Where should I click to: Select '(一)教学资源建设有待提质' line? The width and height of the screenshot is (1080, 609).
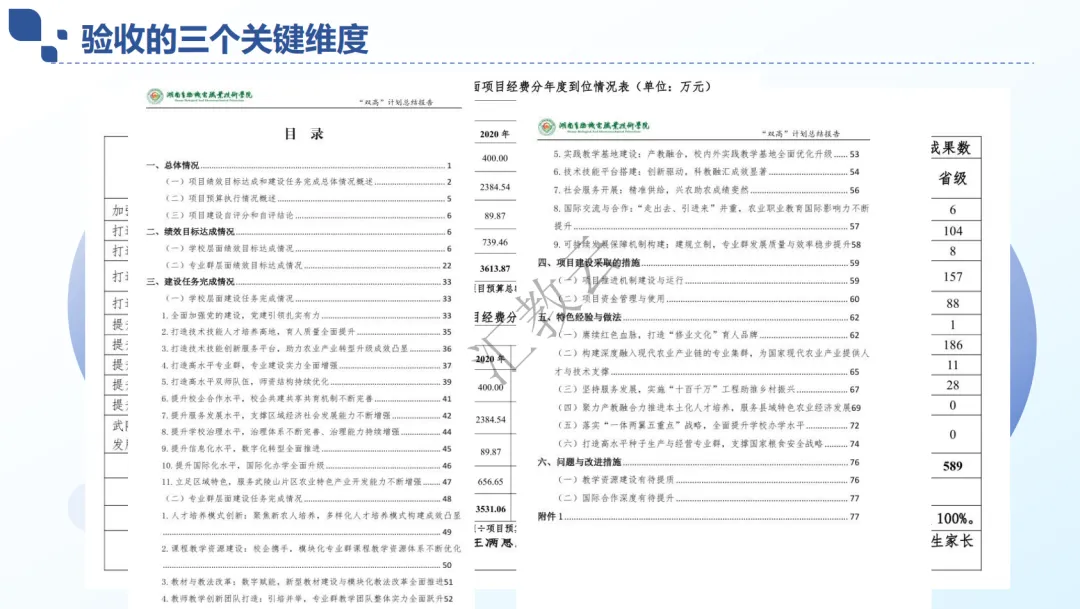point(708,480)
